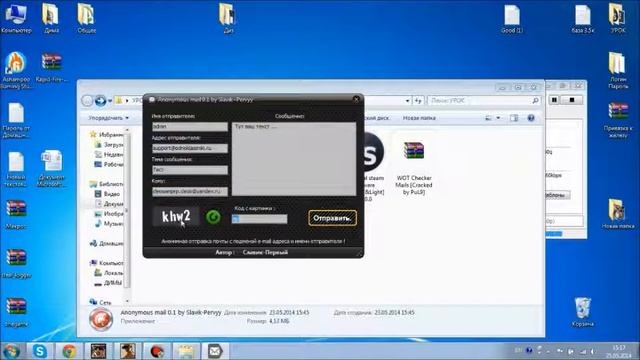Screen dimensions: 640x360
Task: Click the Explorer back arrow button
Action: tap(87, 100)
